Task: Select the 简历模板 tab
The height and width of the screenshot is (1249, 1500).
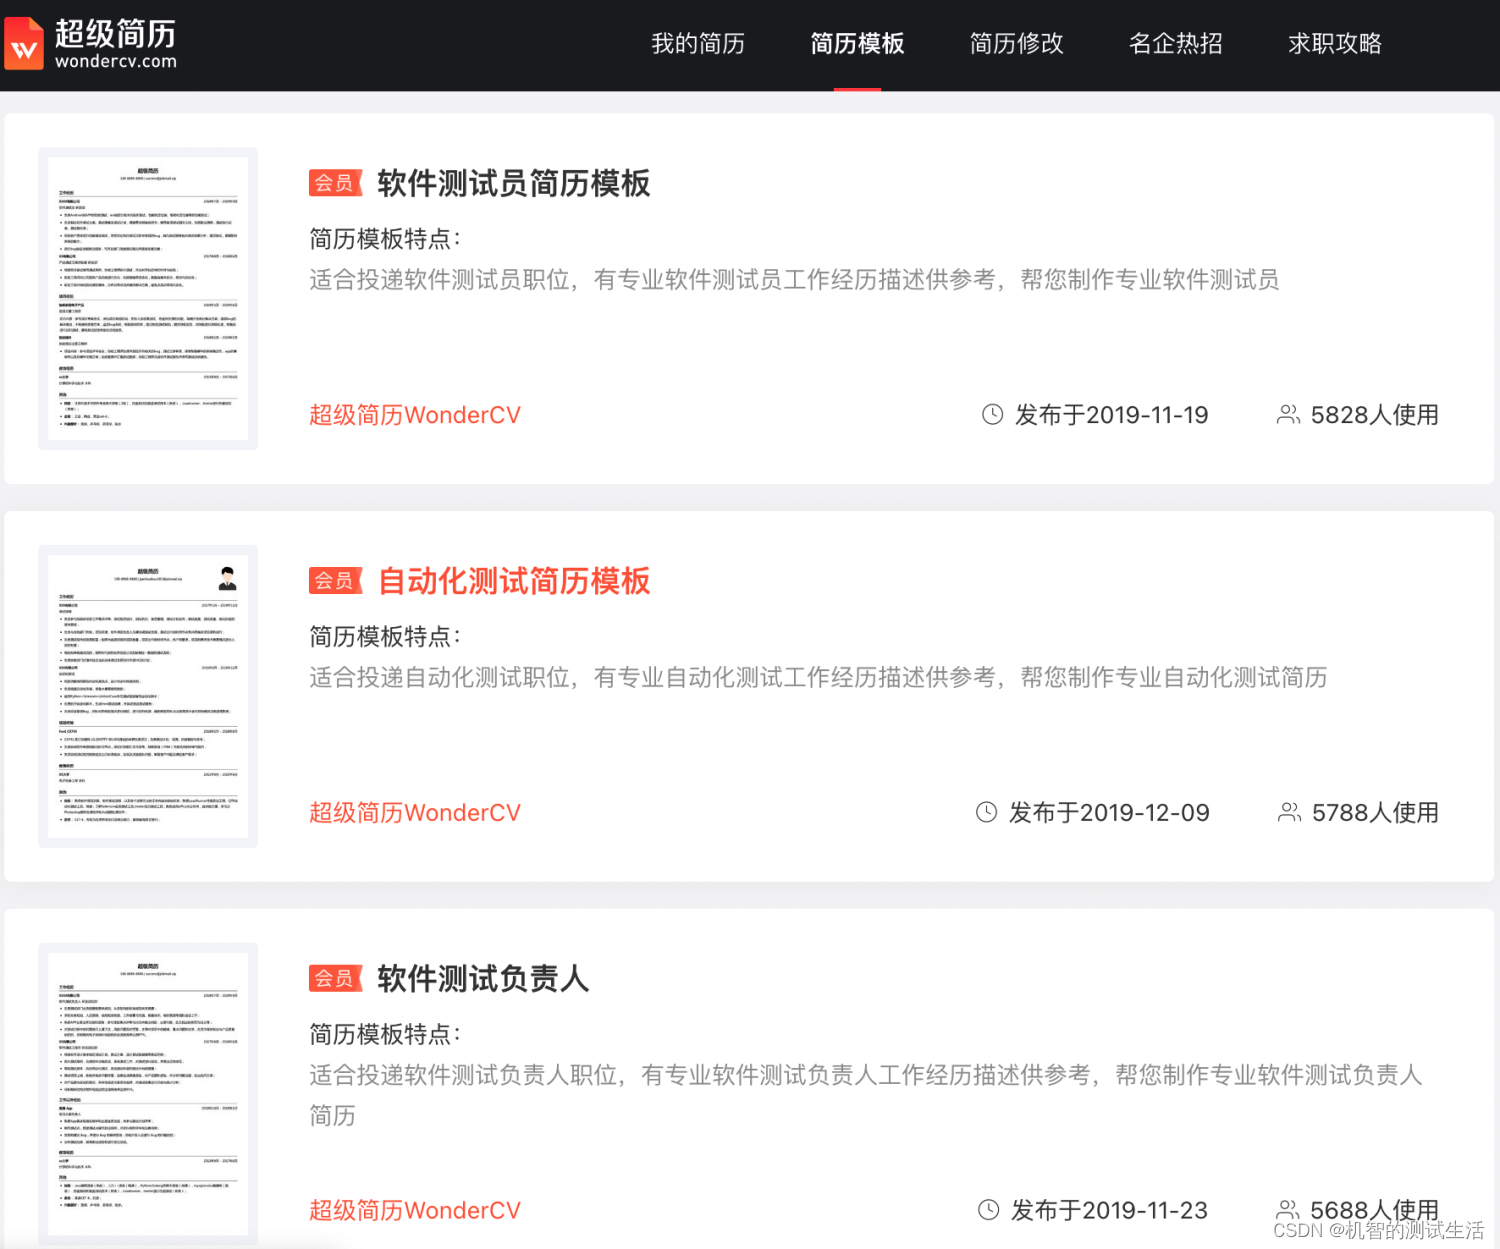Action: (857, 44)
